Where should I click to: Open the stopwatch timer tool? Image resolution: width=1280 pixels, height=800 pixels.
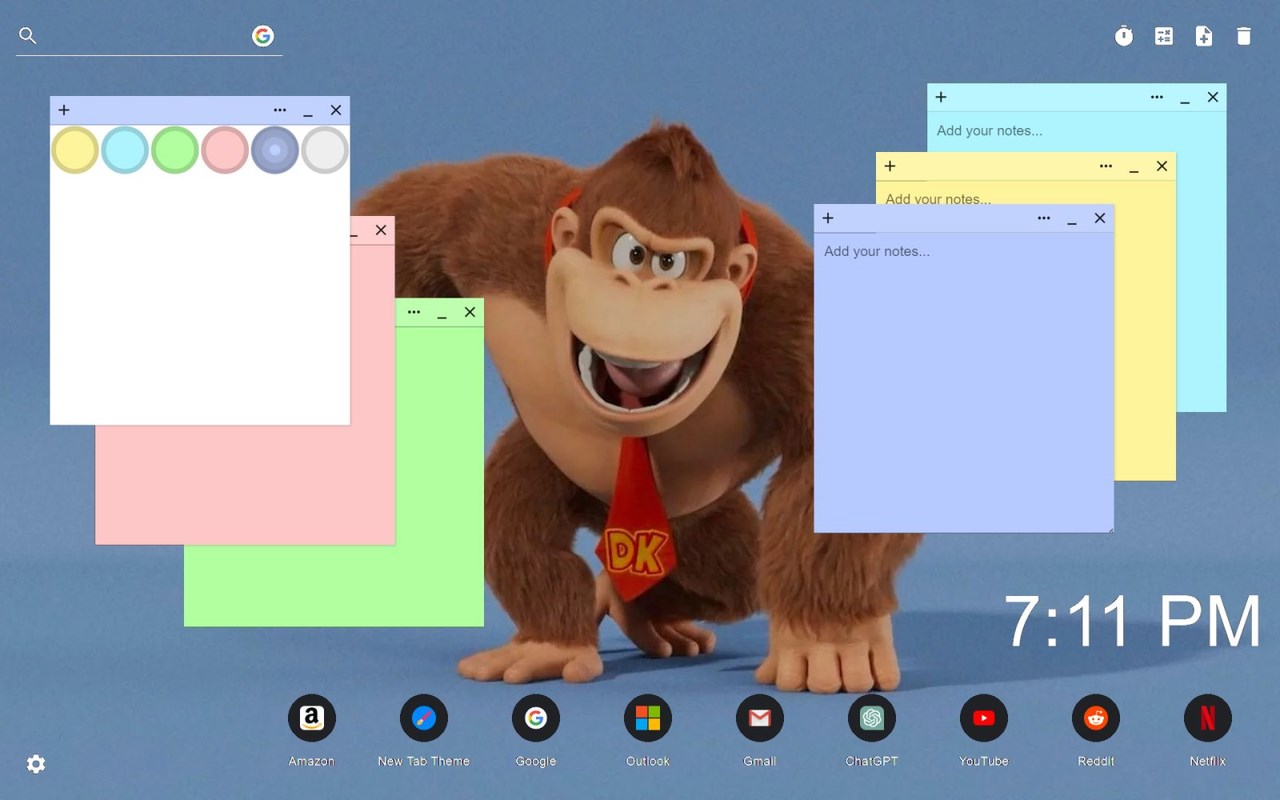click(1124, 36)
